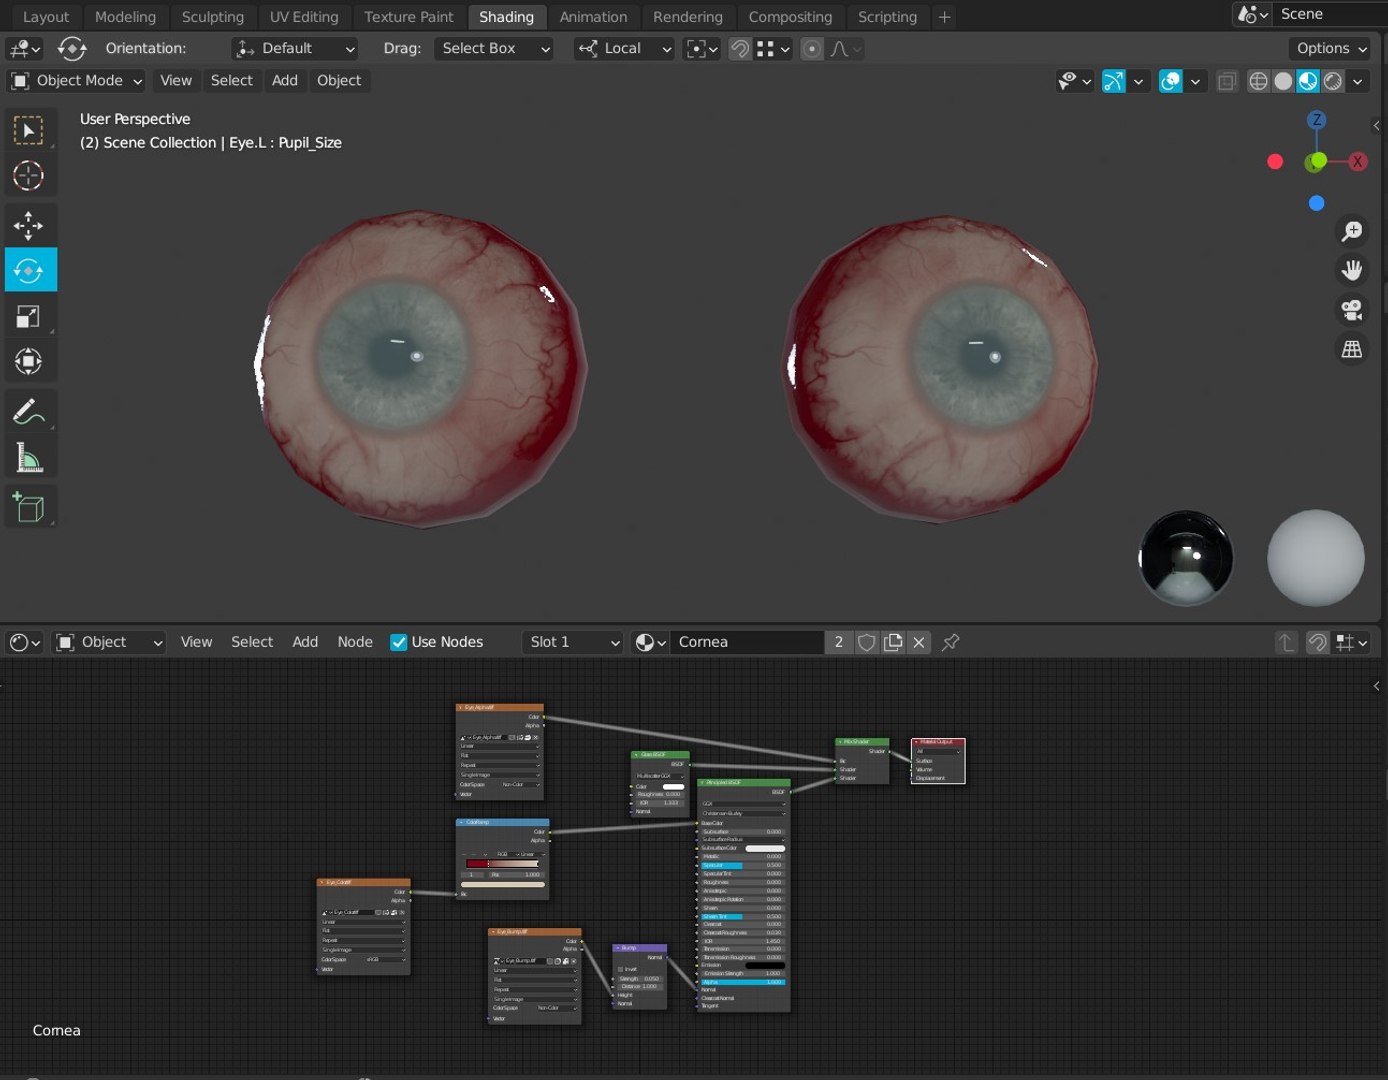The height and width of the screenshot is (1080, 1388).
Task: Open the Node menu in shader editor
Action: pyautogui.click(x=355, y=642)
